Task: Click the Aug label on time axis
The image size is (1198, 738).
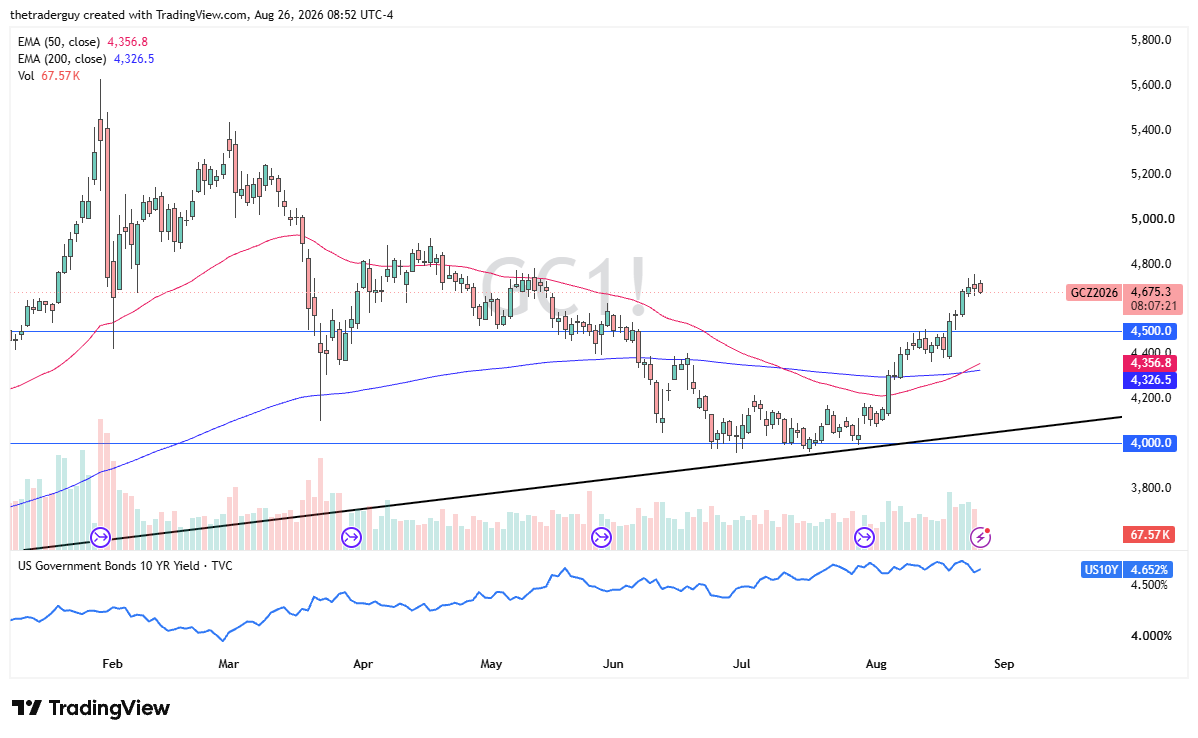Action: click(x=876, y=664)
